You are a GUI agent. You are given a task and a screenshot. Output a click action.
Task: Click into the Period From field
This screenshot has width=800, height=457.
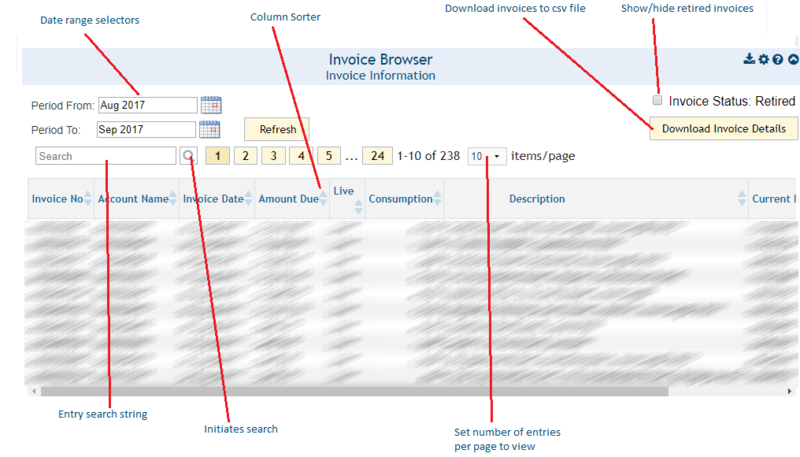pyautogui.click(x=147, y=105)
